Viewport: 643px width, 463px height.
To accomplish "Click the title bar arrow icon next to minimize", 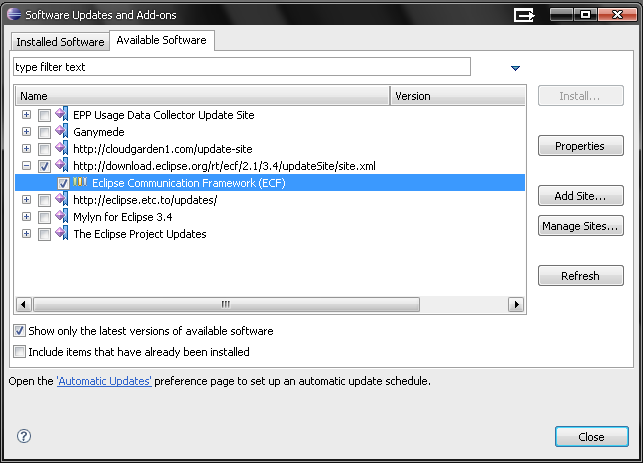I will pos(524,15).
